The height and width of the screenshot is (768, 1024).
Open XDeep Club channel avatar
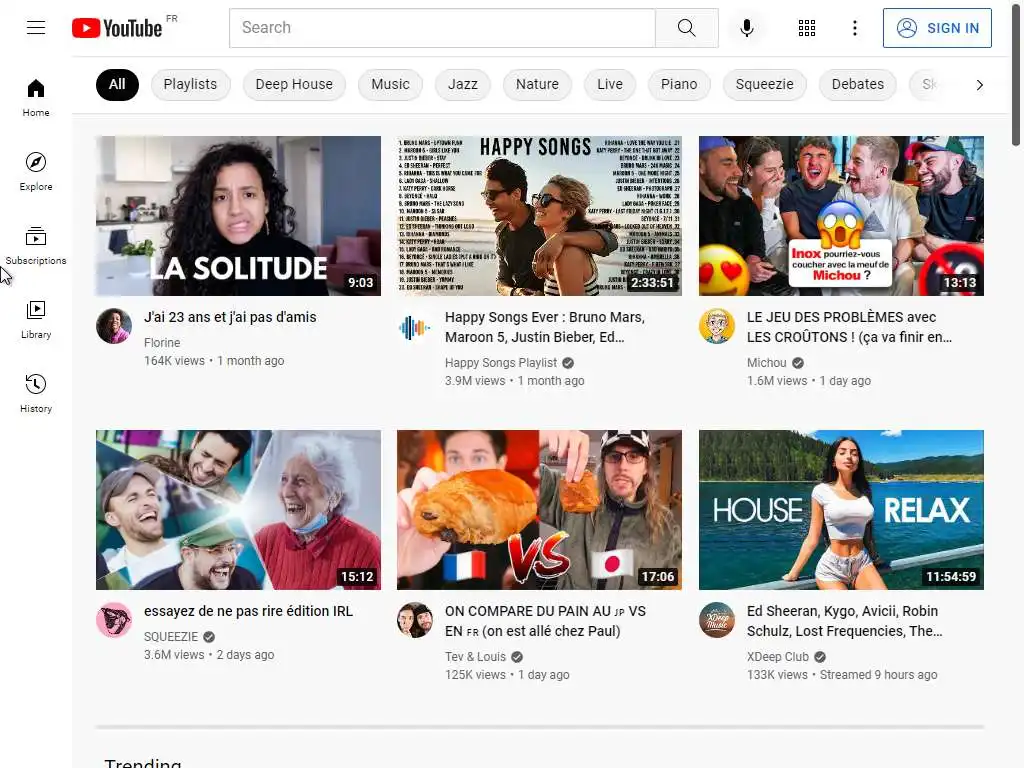click(716, 620)
